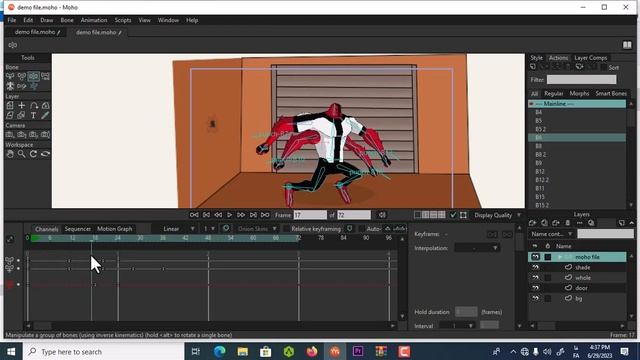Open the File menu
The width and height of the screenshot is (640, 360).
(x=12, y=20)
